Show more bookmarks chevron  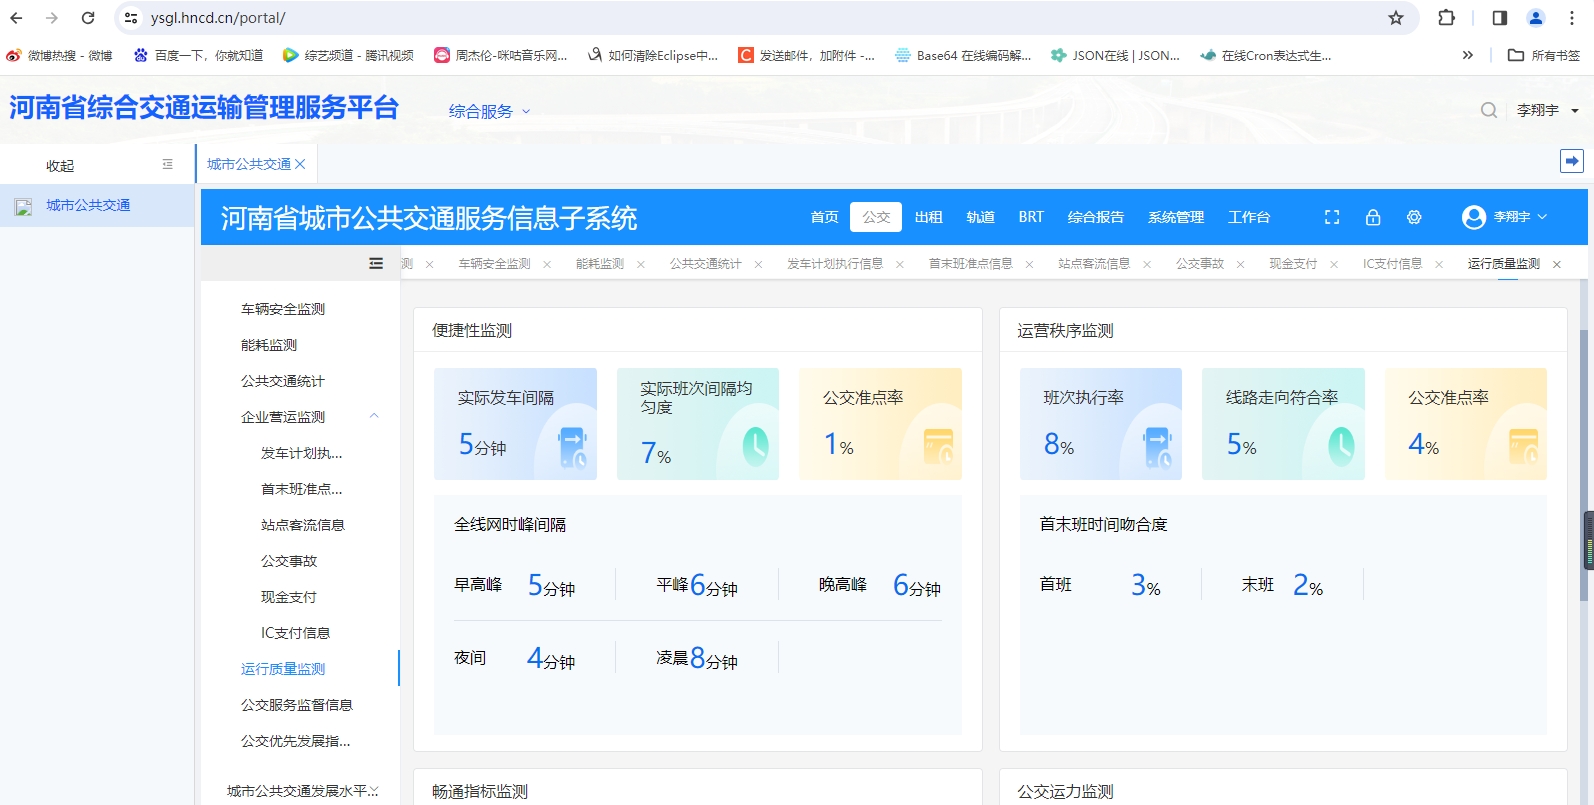tap(1467, 55)
